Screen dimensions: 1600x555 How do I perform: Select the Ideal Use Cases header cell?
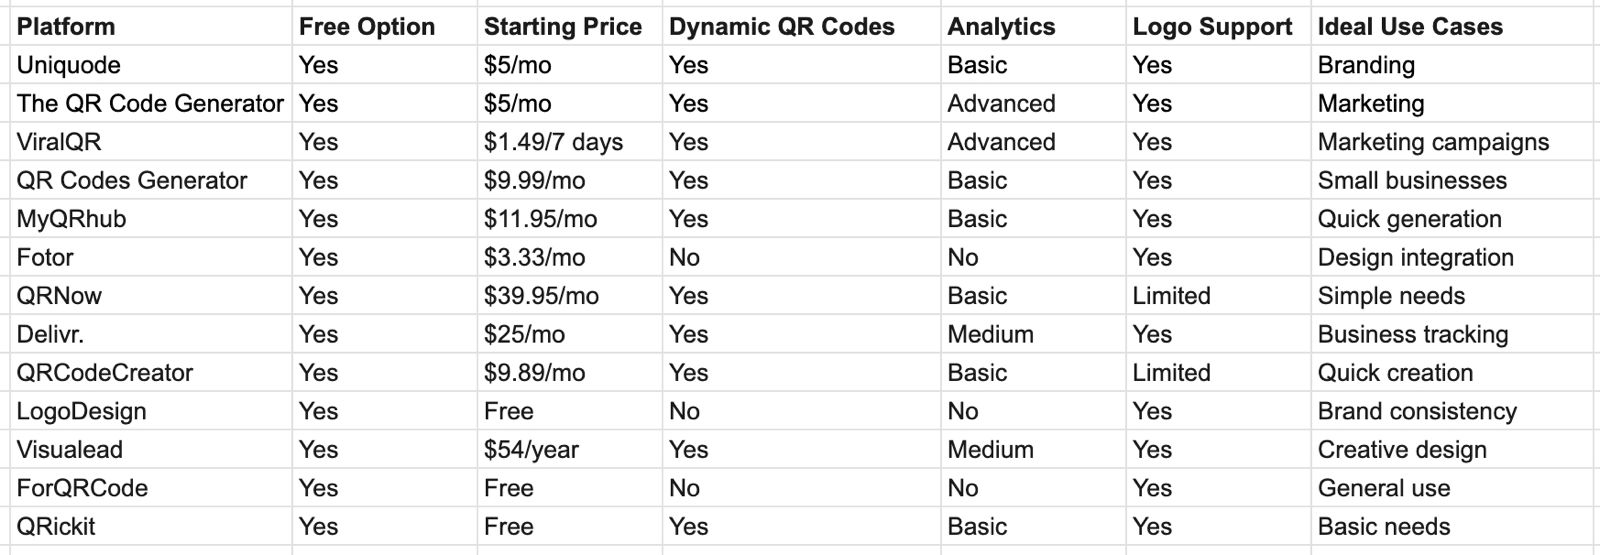coord(1409,27)
